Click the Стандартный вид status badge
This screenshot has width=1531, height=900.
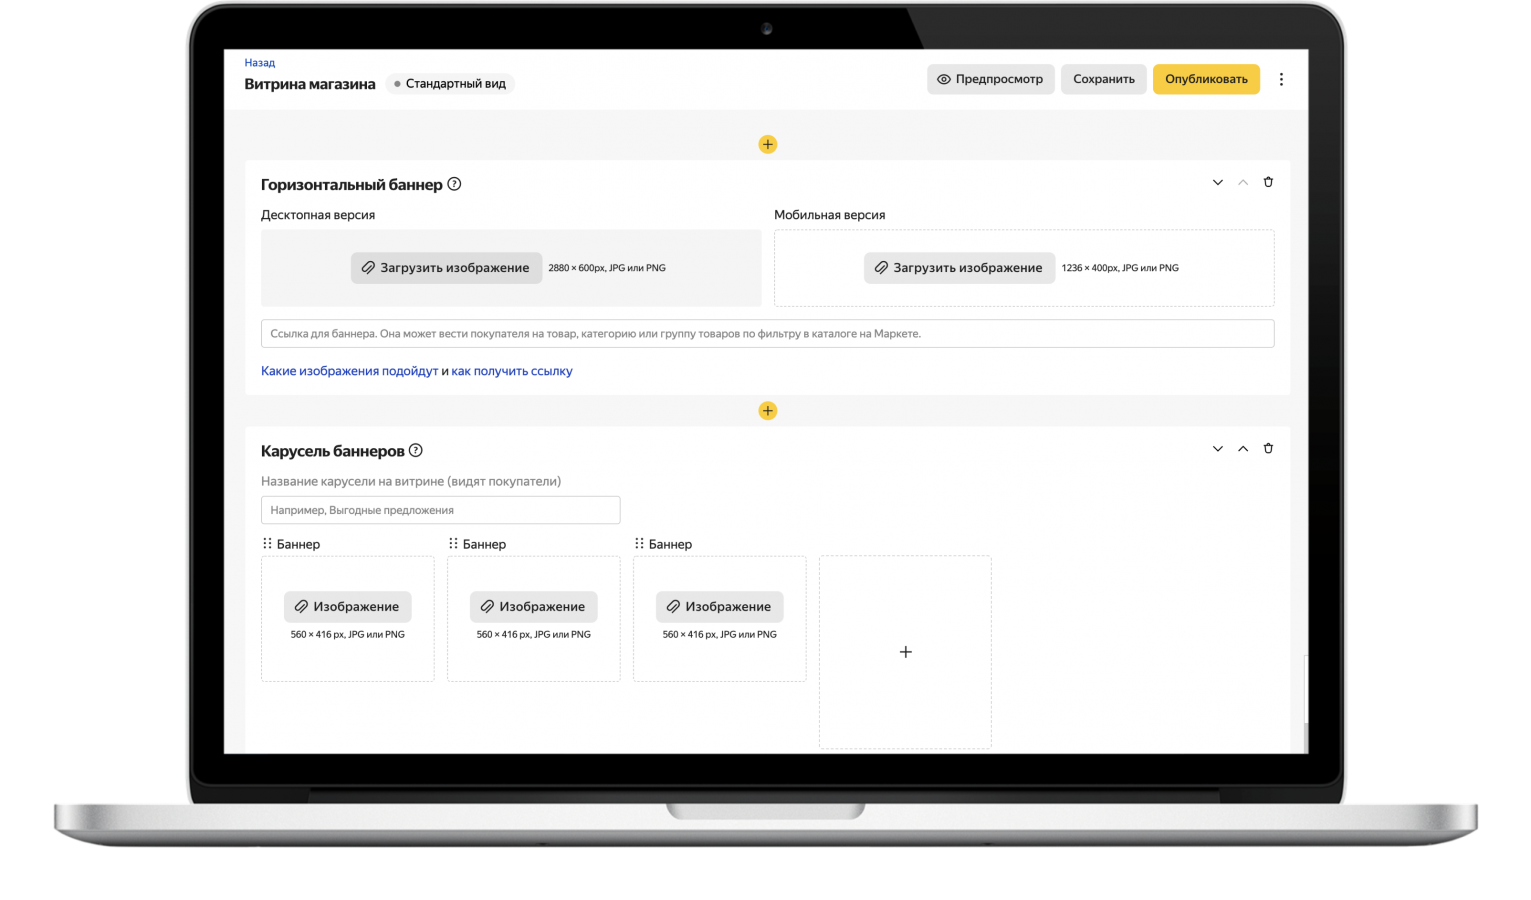click(x=450, y=84)
